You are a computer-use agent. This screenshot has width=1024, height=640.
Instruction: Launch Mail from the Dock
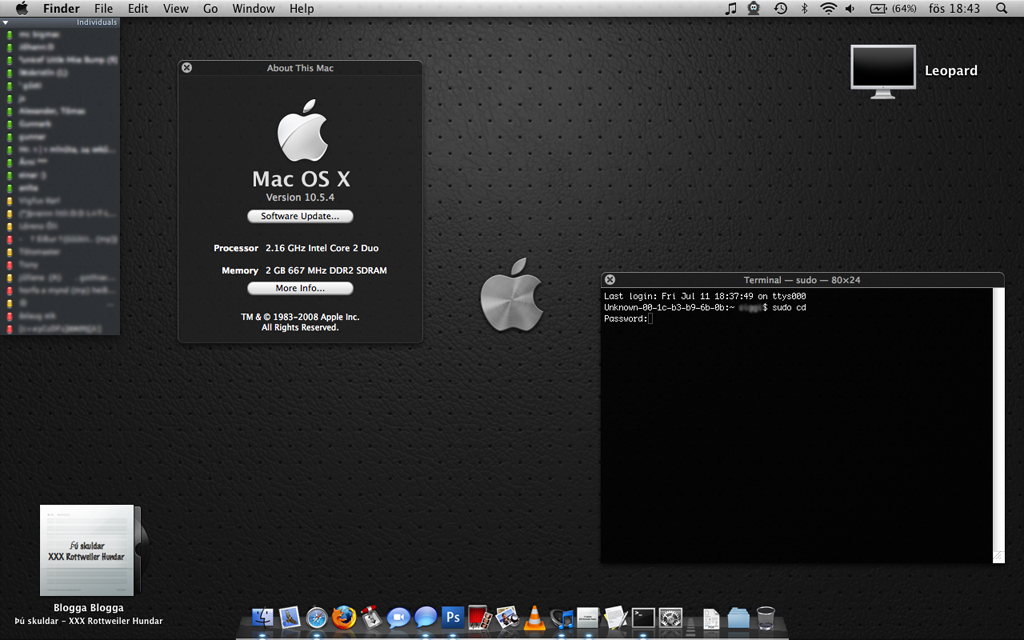(289, 616)
